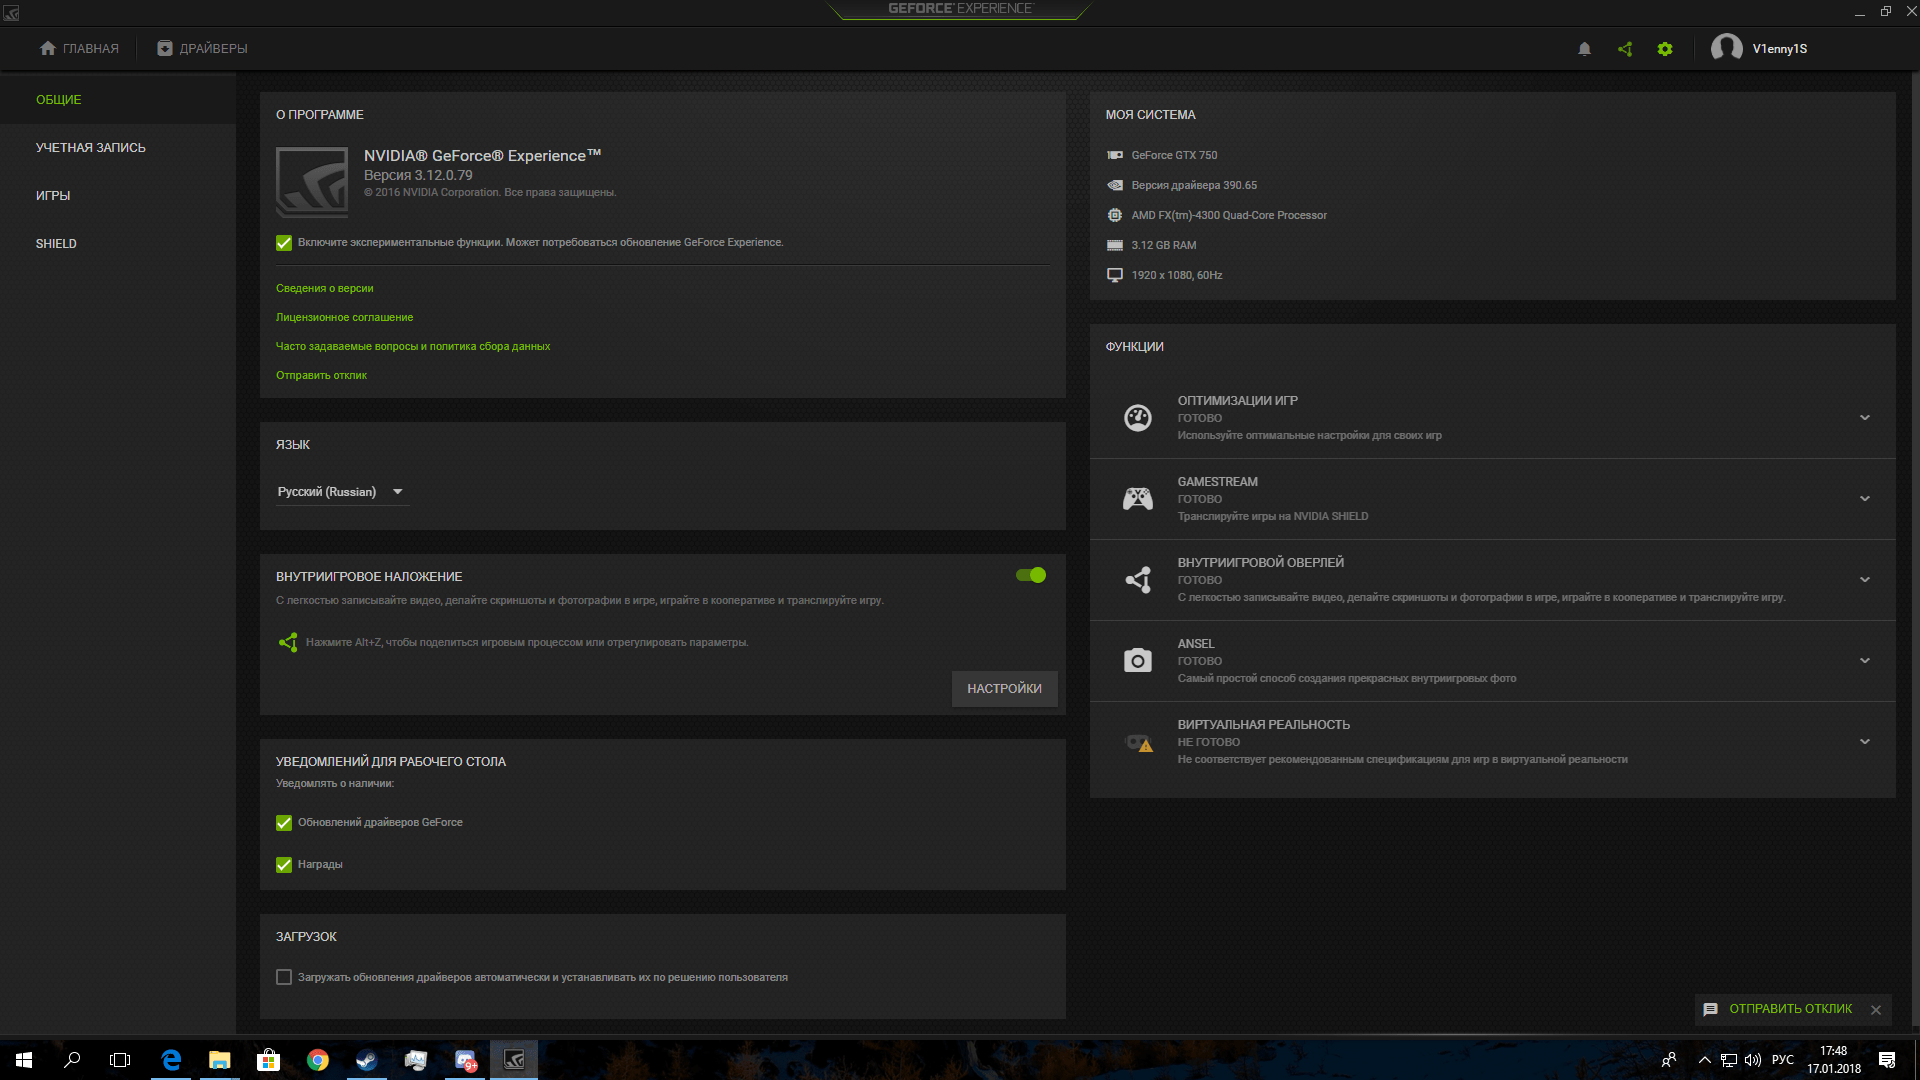Uncheck the Награды notifications checkbox
This screenshot has width=1920, height=1080.
pyautogui.click(x=284, y=865)
